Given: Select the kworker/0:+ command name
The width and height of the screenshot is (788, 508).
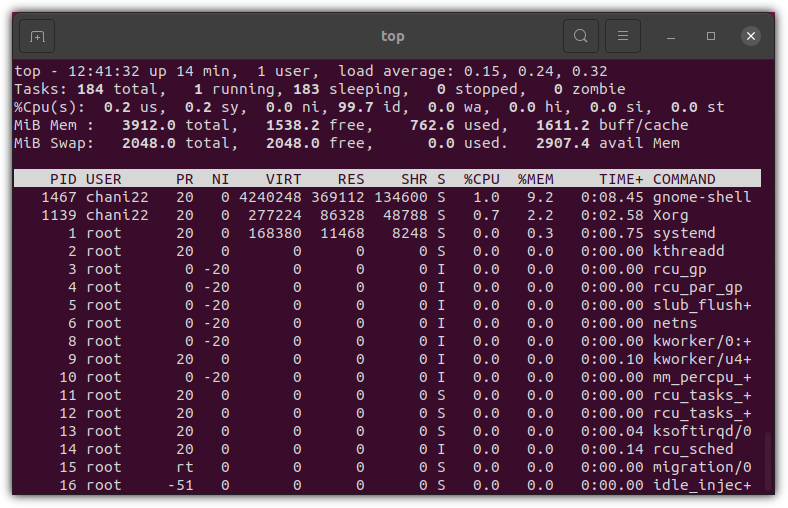Looking at the screenshot, I should [702, 341].
